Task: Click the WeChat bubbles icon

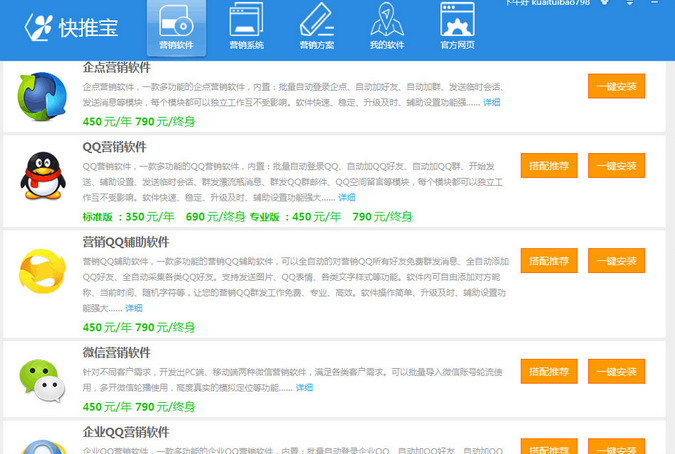Action: [x=42, y=380]
